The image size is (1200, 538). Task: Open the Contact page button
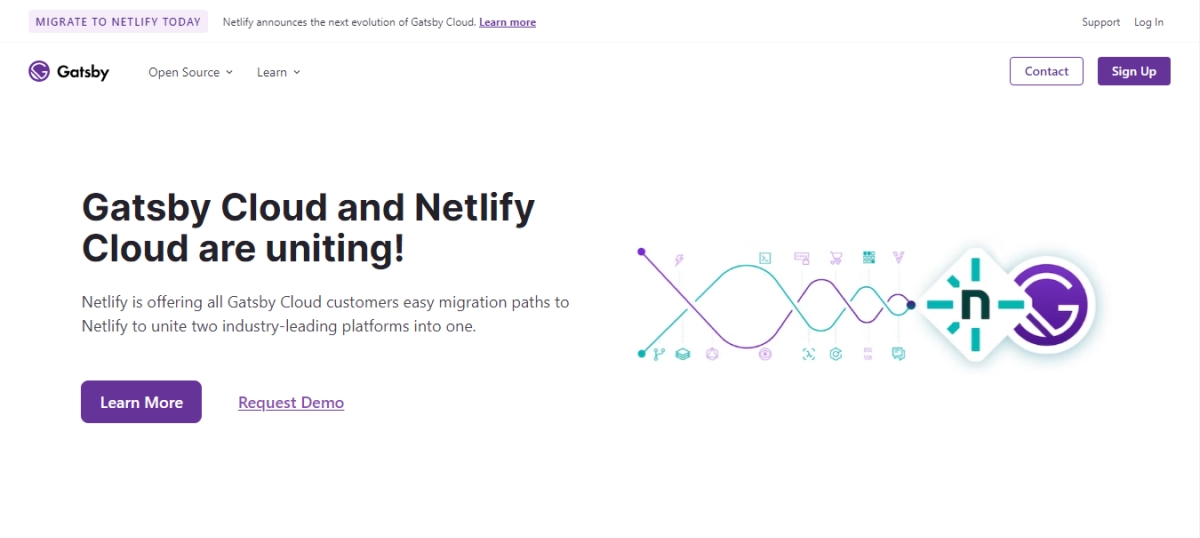click(1046, 71)
